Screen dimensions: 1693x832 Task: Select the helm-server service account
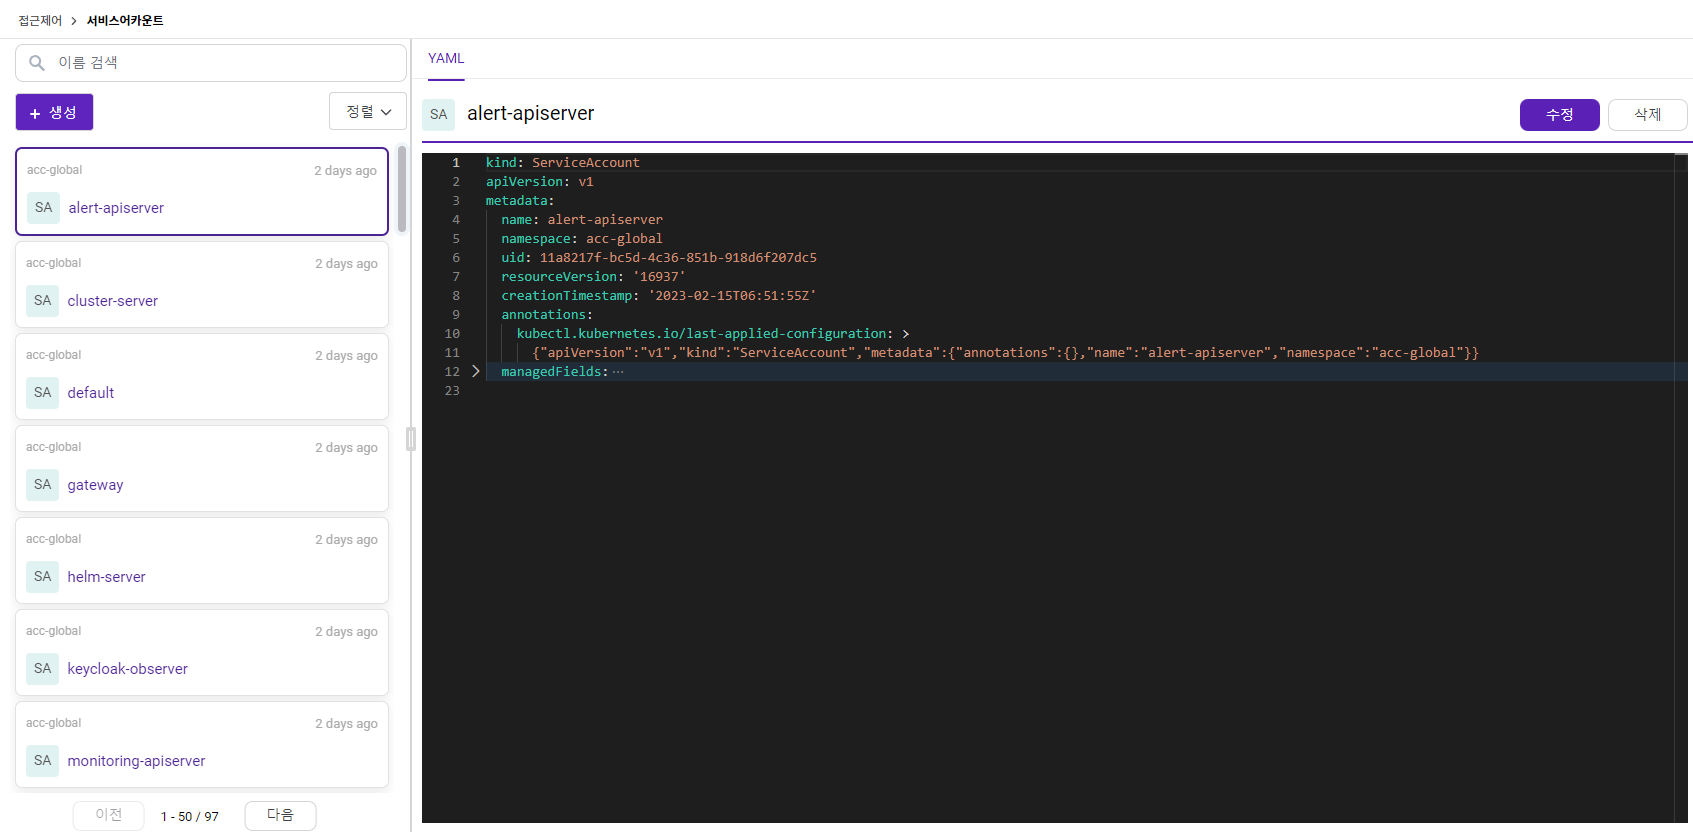click(x=202, y=560)
